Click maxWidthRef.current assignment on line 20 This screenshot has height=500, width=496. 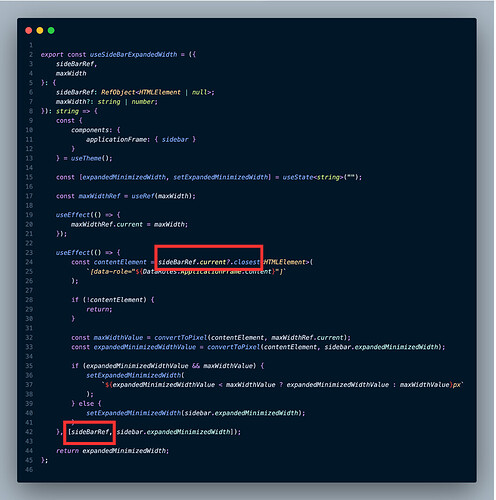tap(129, 224)
